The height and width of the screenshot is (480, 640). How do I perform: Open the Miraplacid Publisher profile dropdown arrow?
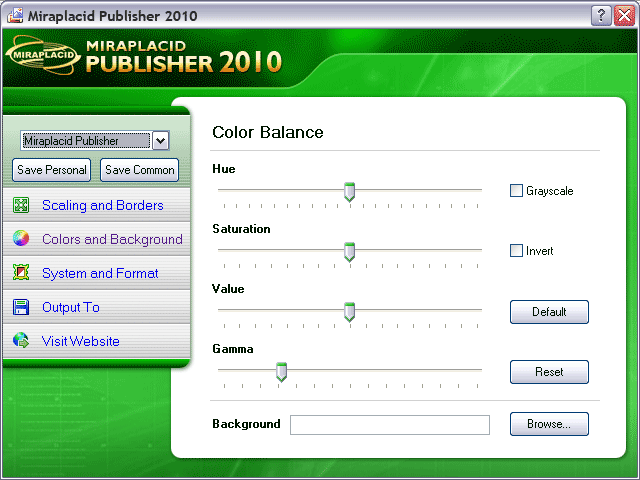click(160, 141)
